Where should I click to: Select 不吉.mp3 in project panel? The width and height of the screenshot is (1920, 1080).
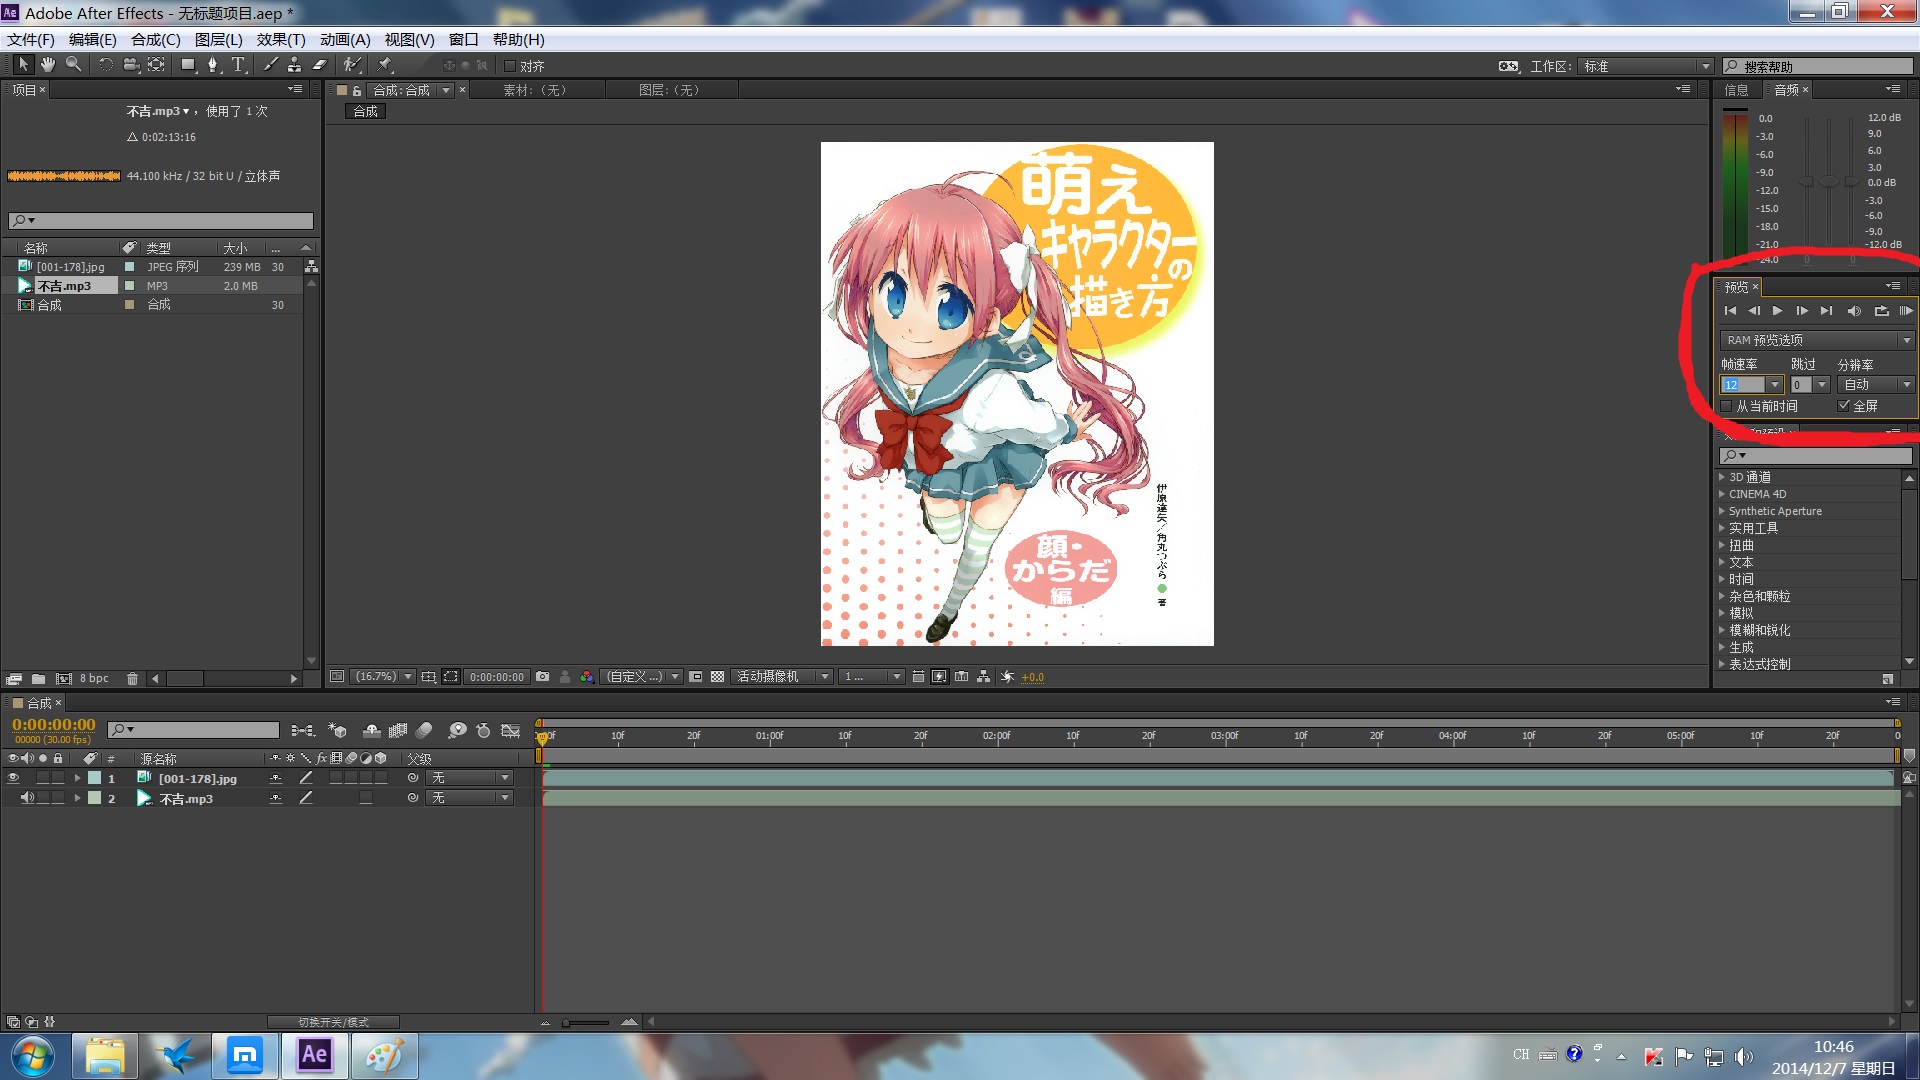pyautogui.click(x=64, y=286)
